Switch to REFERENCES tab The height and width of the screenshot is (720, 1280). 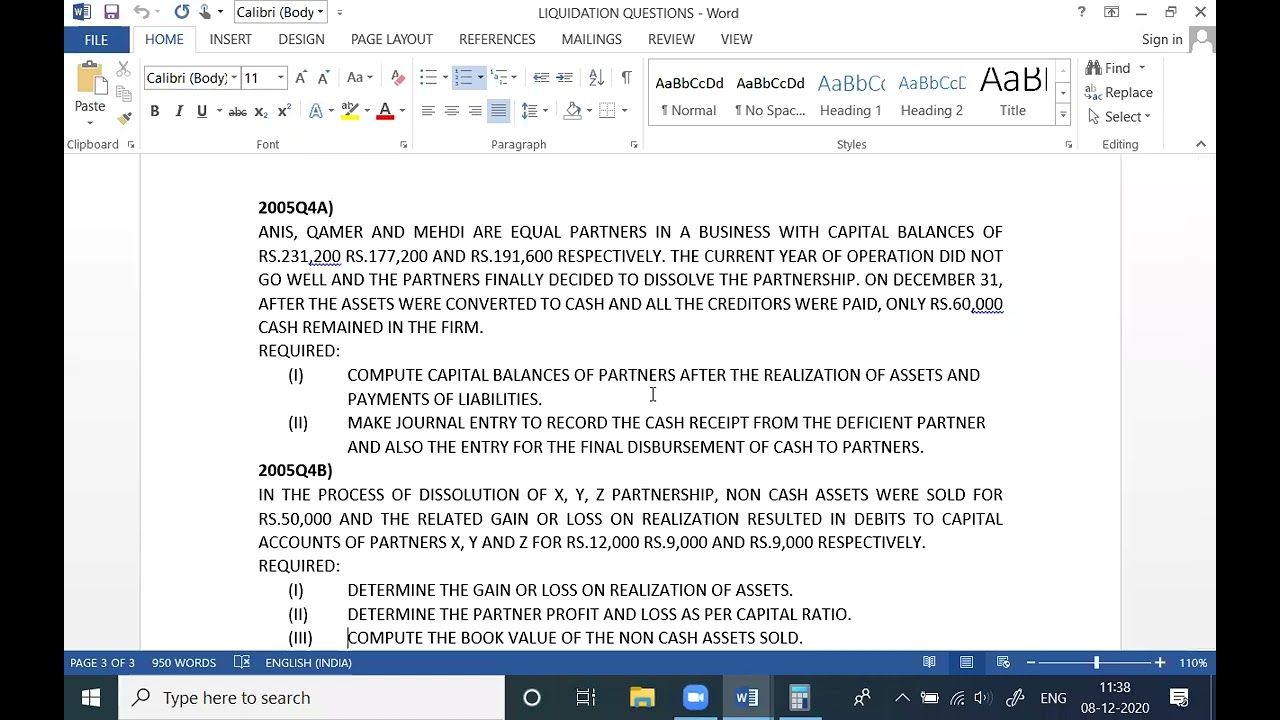tap(497, 39)
